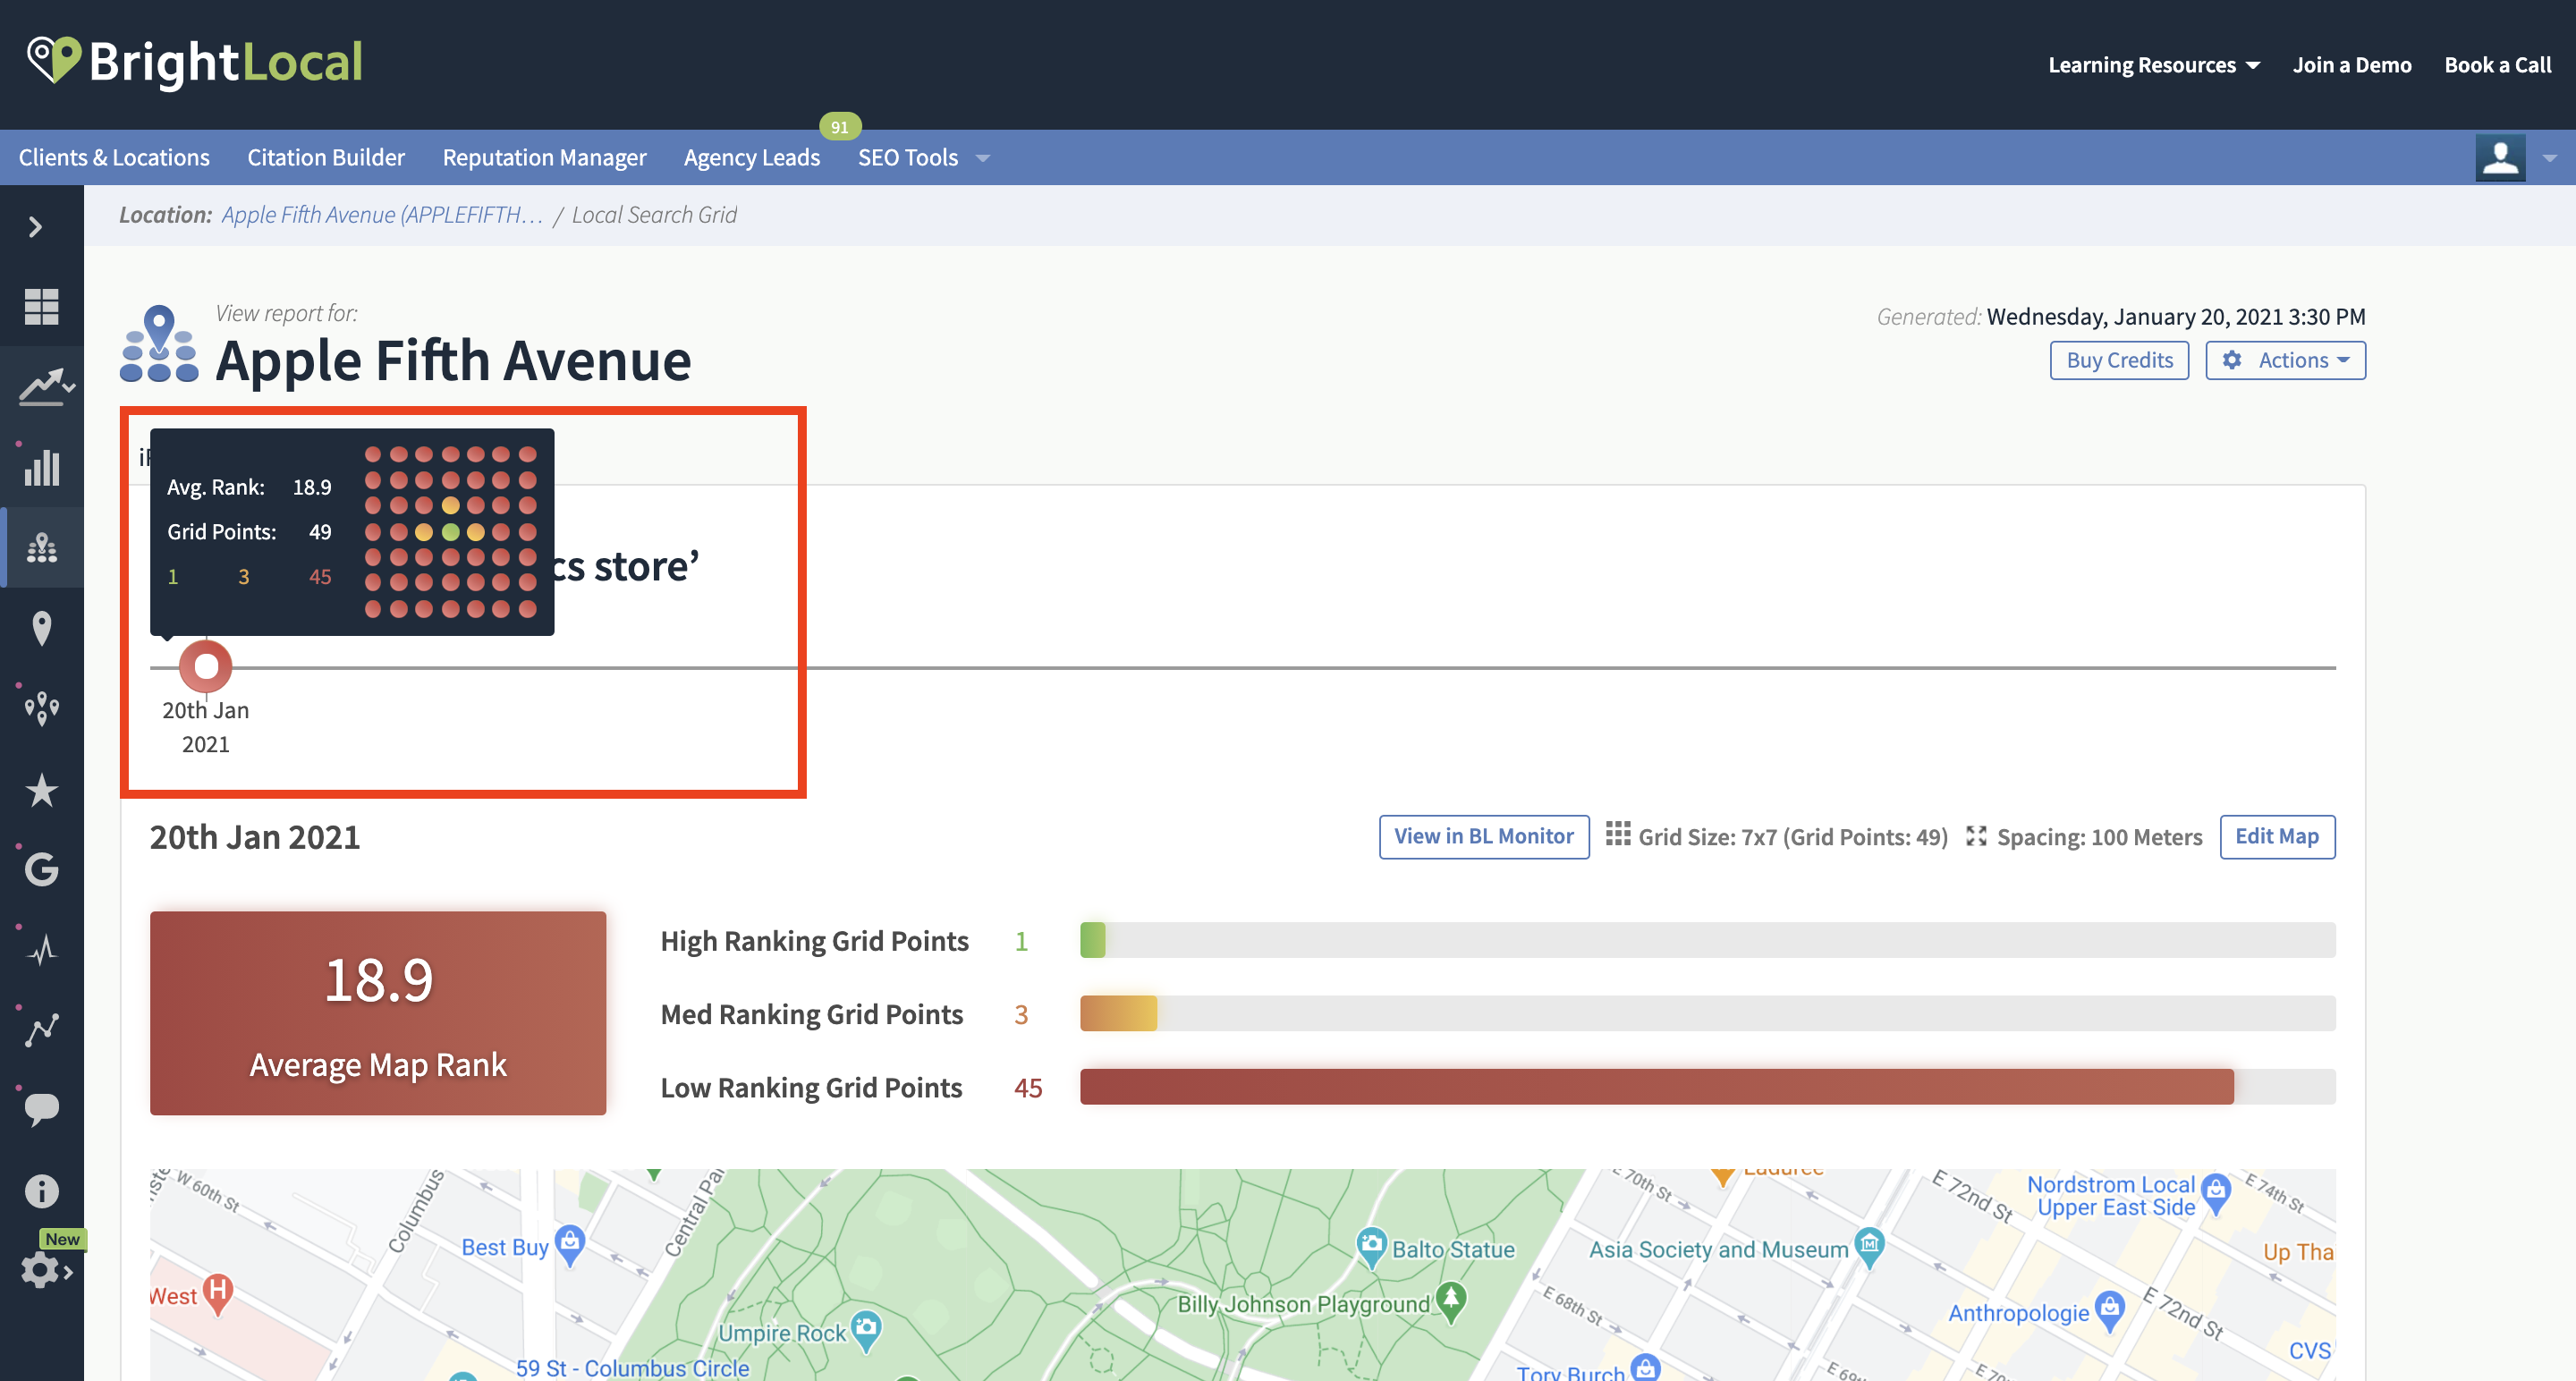Click the Local Search Grid report icon
Image resolution: width=2576 pixels, height=1381 pixels.
coord(159,344)
